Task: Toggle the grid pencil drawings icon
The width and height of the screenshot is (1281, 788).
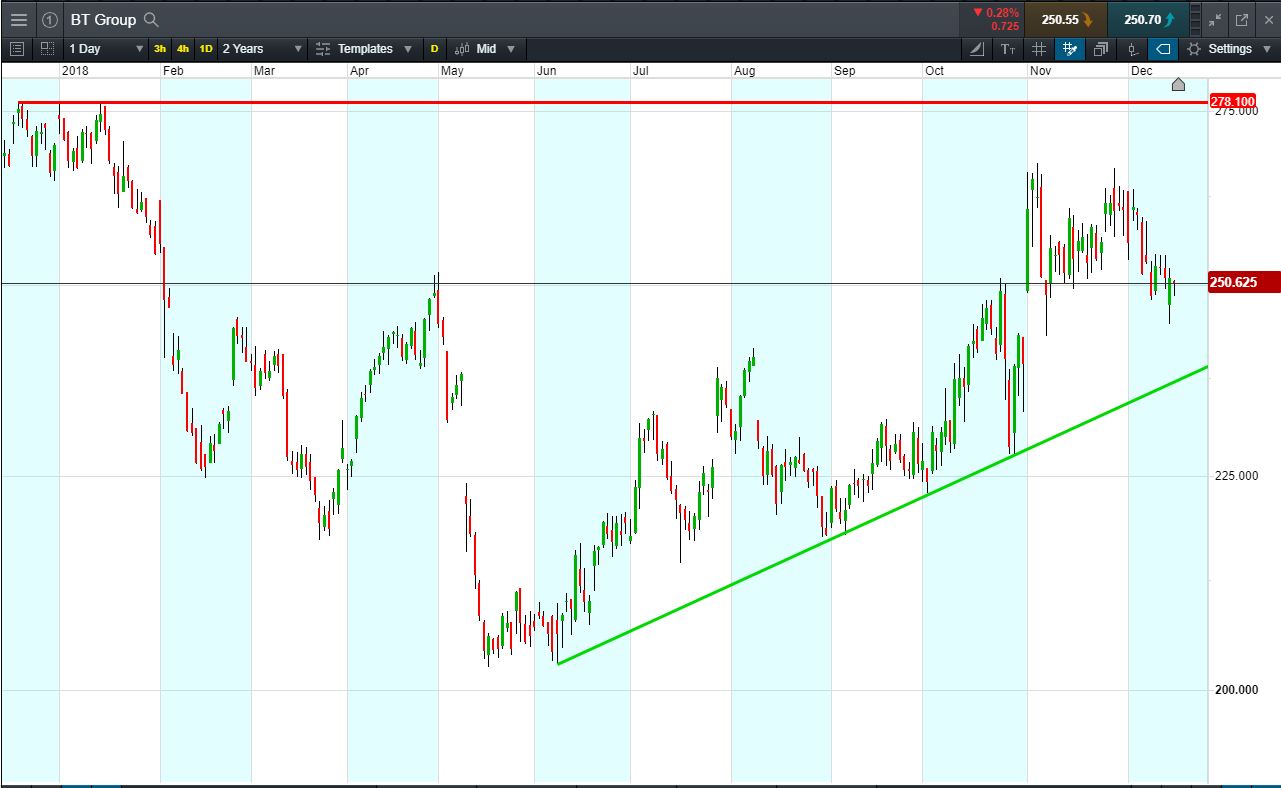Action: (1070, 49)
